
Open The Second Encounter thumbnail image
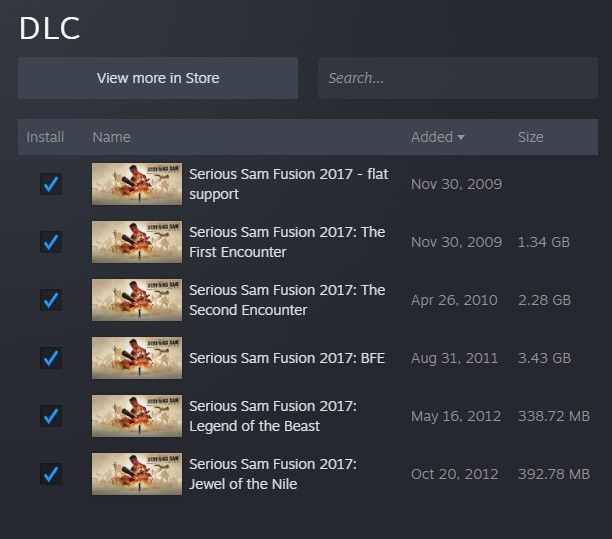click(x=137, y=300)
